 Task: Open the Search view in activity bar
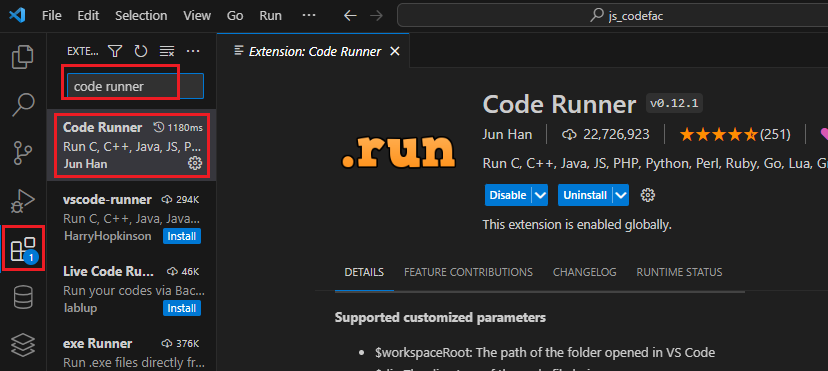click(x=23, y=104)
